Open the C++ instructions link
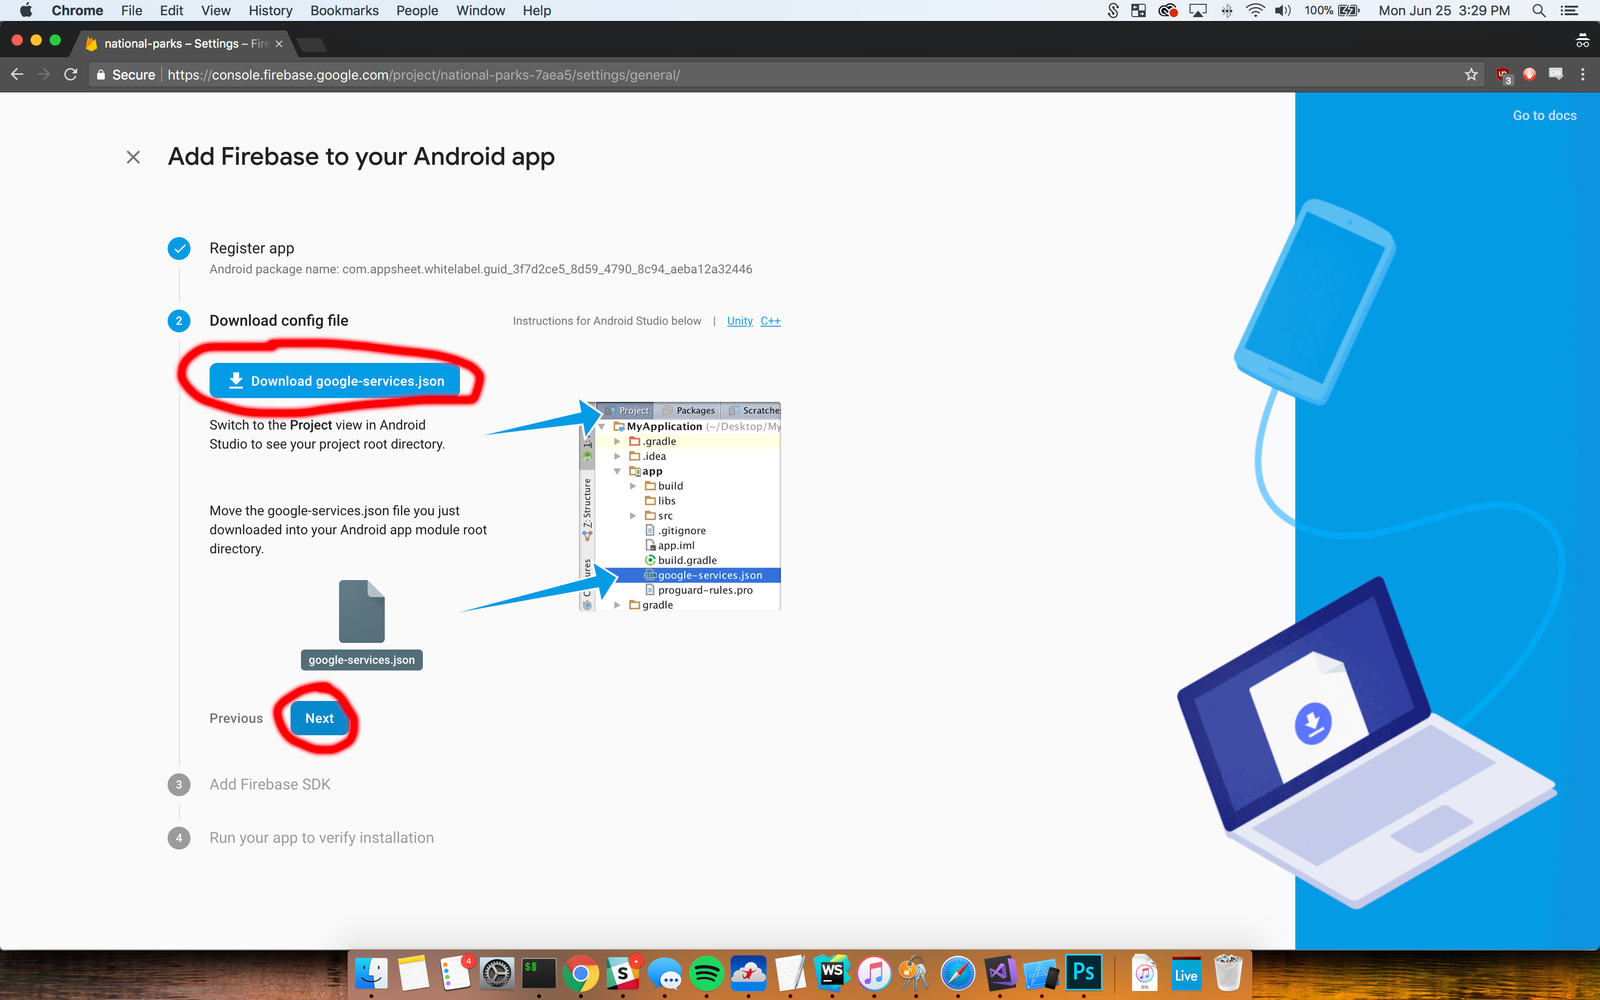This screenshot has width=1600, height=1000. [770, 321]
